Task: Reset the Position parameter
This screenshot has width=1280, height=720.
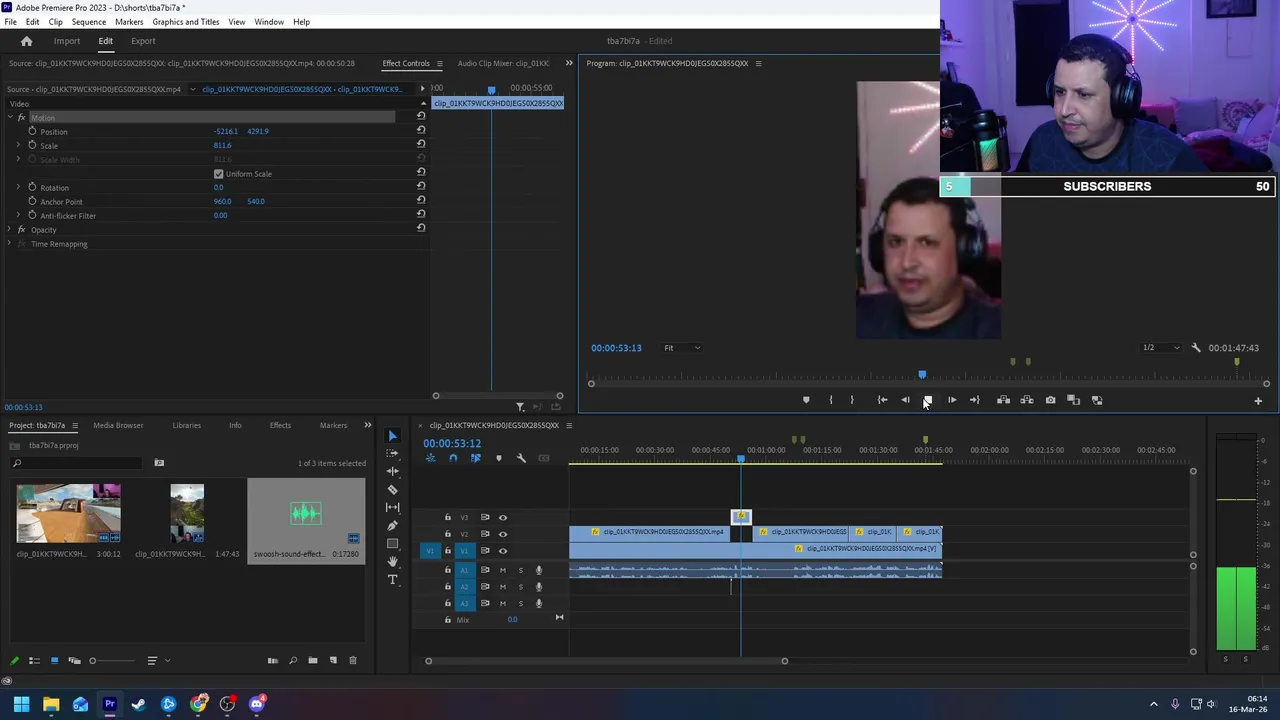Action: (421, 131)
